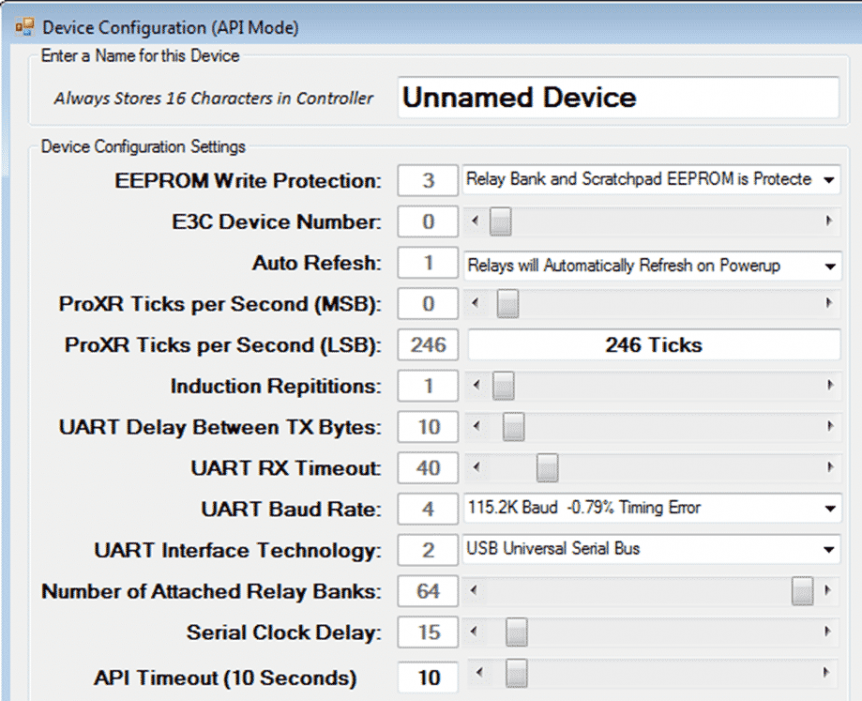The width and height of the screenshot is (862, 701).
Task: Click the device name text field
Action: click(618, 98)
